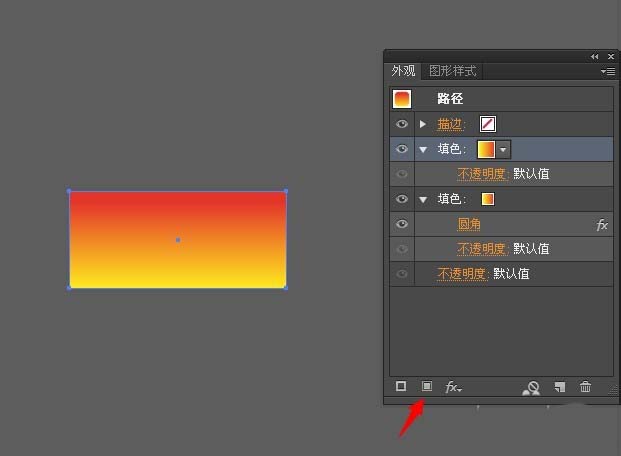Expand the 描边 stroke row triangle
Image resolution: width=621 pixels, height=456 pixels.
(423, 124)
